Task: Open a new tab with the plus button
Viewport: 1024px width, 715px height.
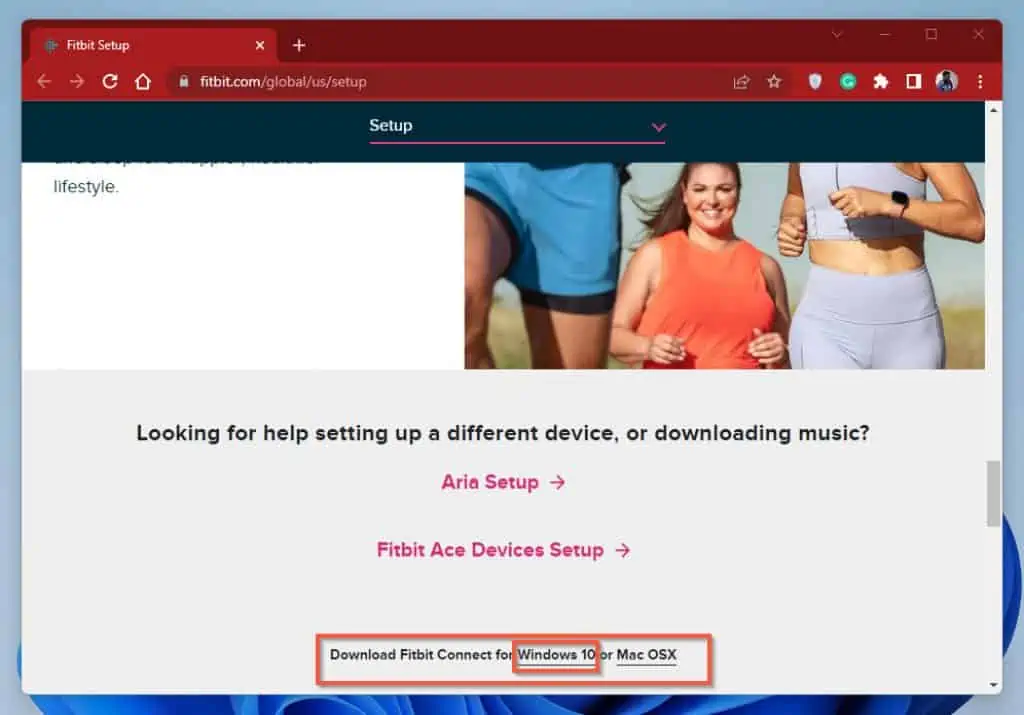Action: click(299, 45)
